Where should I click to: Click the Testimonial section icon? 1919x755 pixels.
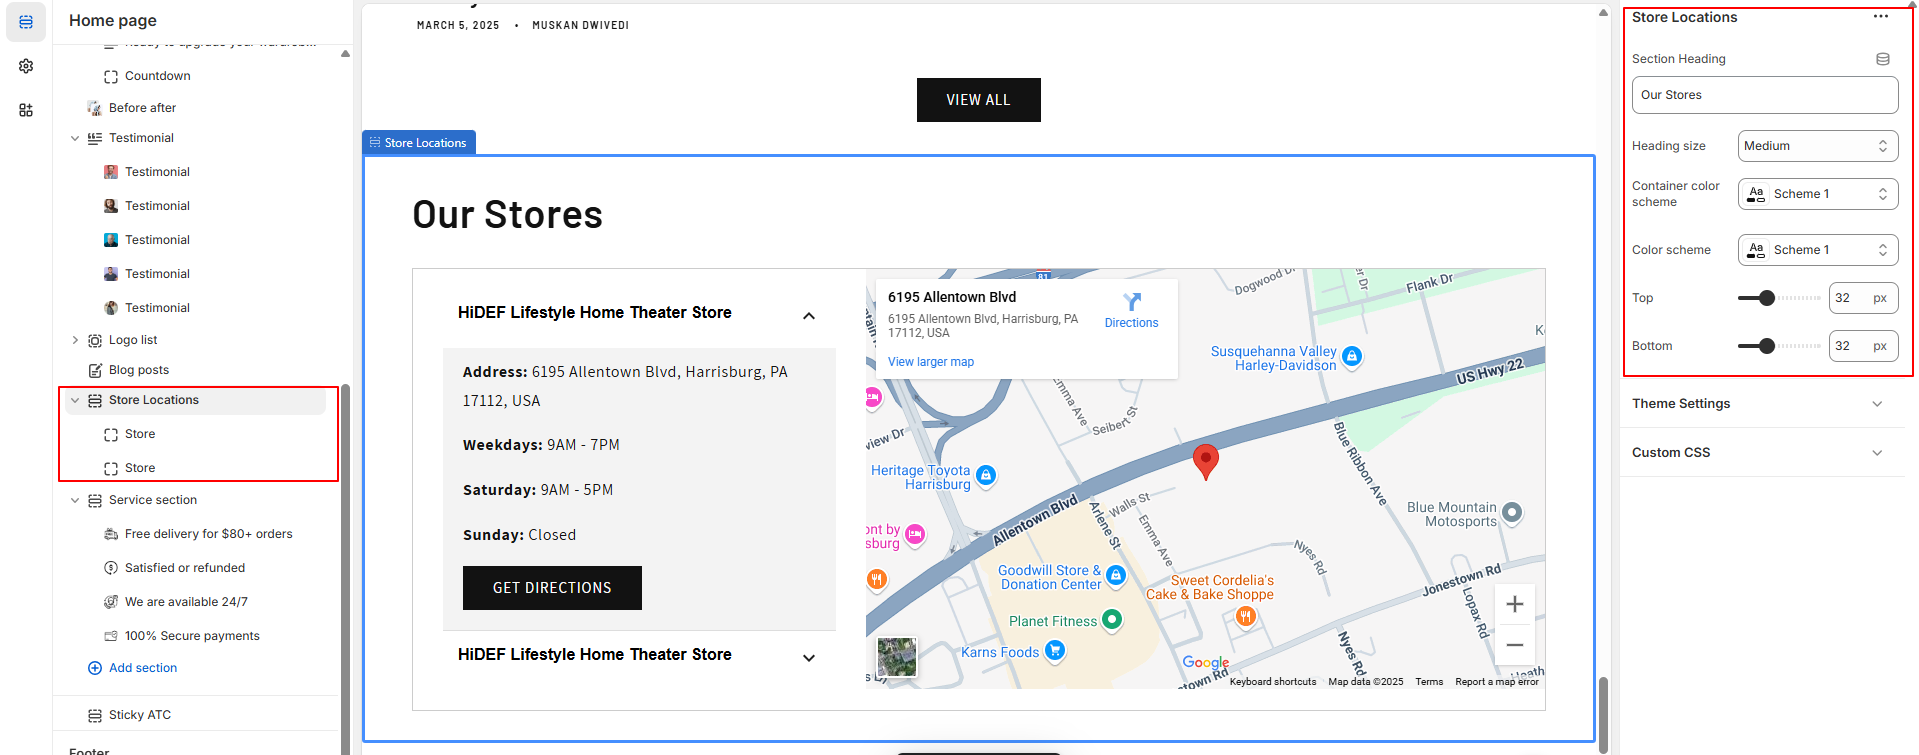[95, 138]
